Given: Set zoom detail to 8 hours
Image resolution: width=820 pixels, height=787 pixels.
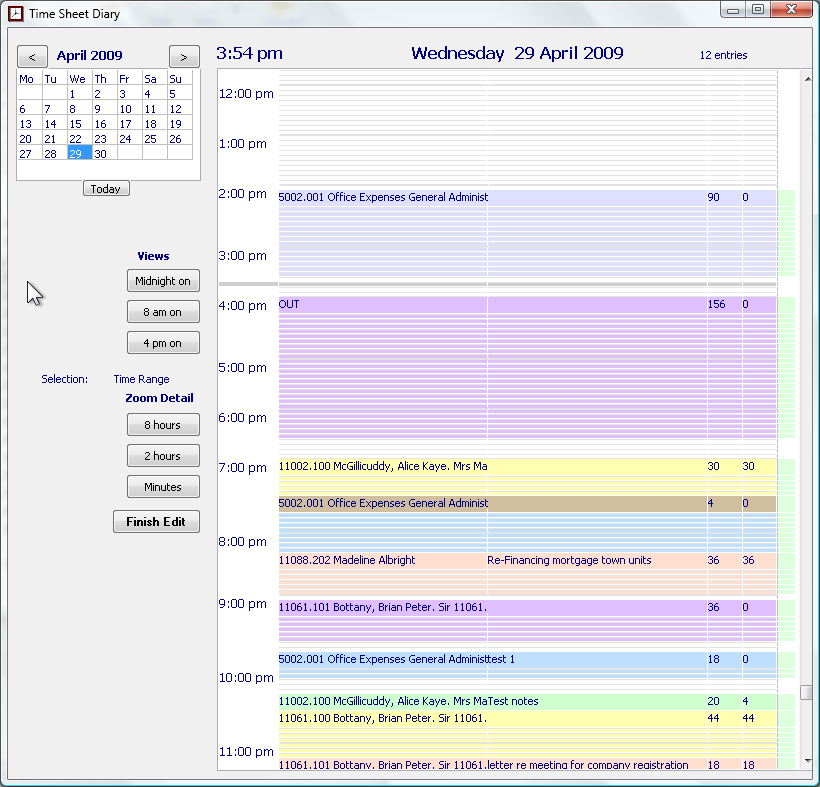Looking at the screenshot, I should 163,425.
